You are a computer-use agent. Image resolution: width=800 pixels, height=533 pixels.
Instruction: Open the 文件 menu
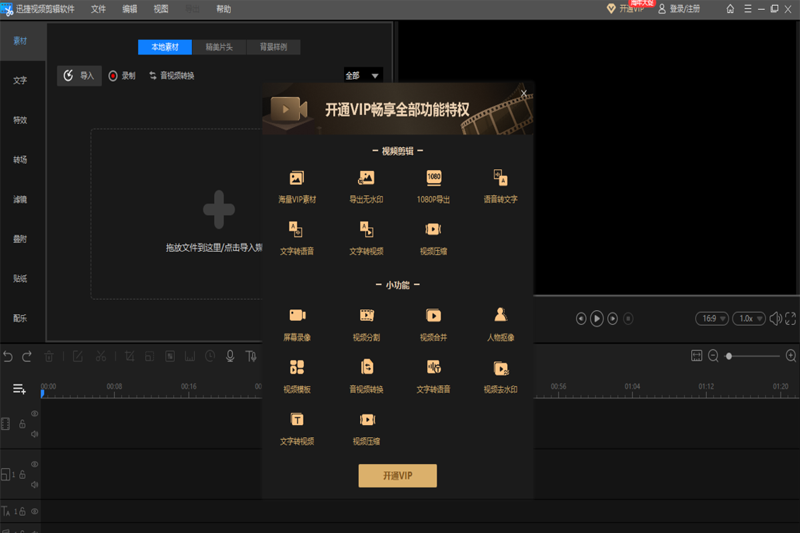click(x=98, y=9)
